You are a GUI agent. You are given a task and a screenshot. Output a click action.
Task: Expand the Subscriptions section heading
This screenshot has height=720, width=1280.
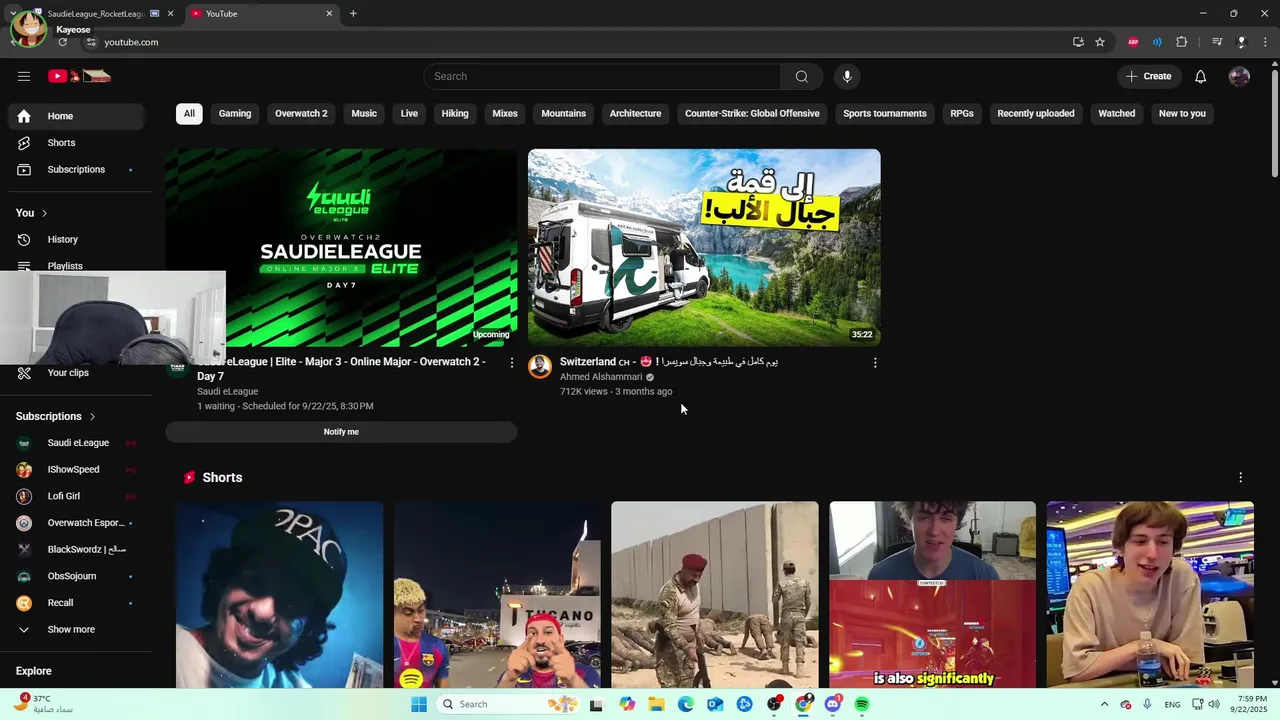[56, 416]
